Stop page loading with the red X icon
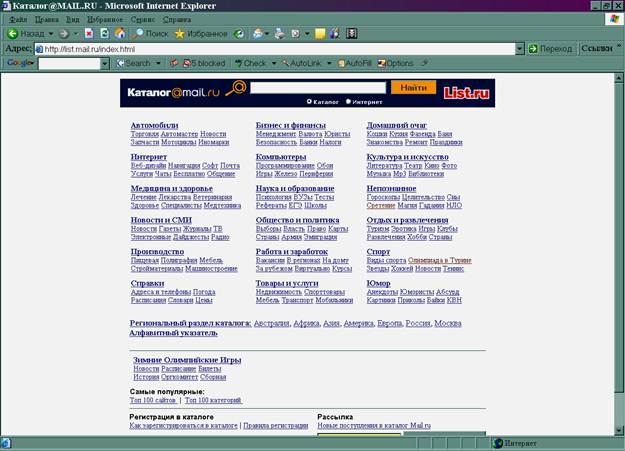The image size is (625, 451). [89, 34]
